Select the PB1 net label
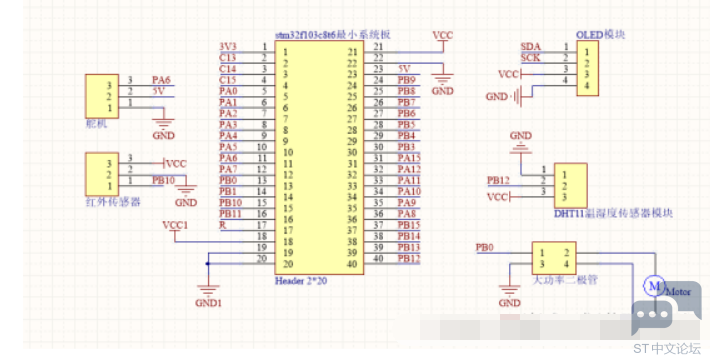 click(228, 192)
